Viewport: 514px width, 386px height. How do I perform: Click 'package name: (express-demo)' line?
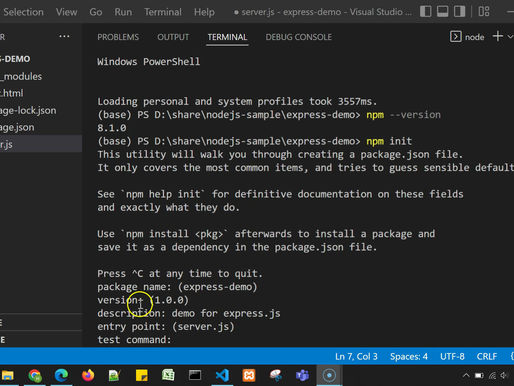tap(177, 287)
